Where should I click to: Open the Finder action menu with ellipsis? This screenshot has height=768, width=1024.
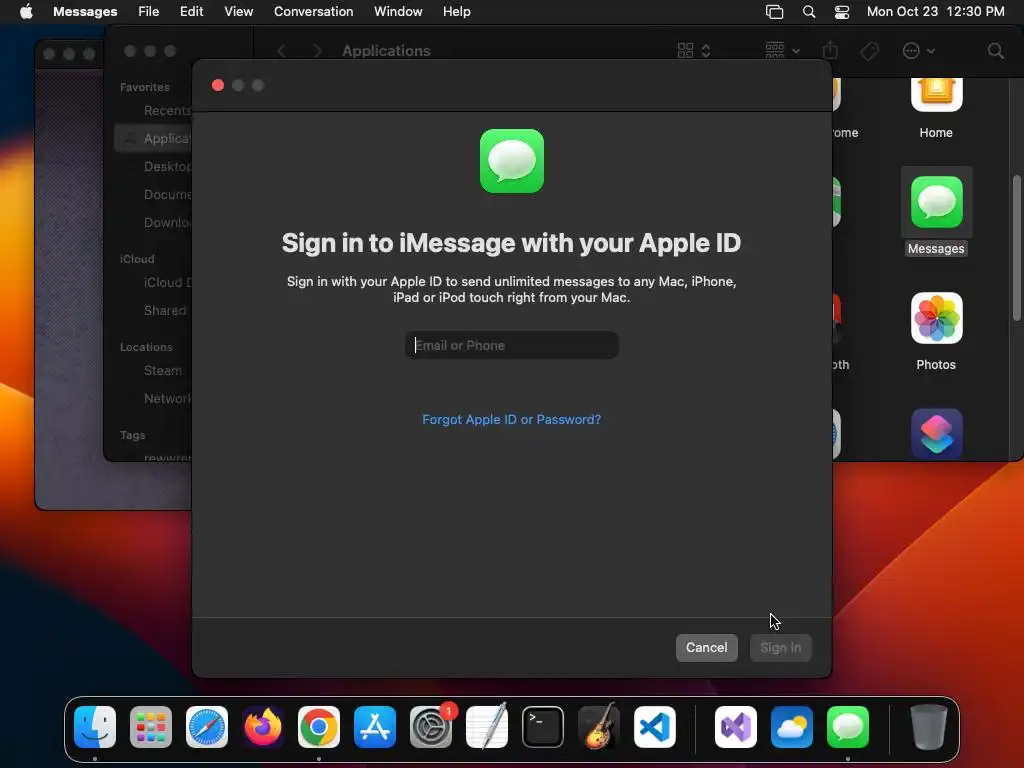[918, 50]
